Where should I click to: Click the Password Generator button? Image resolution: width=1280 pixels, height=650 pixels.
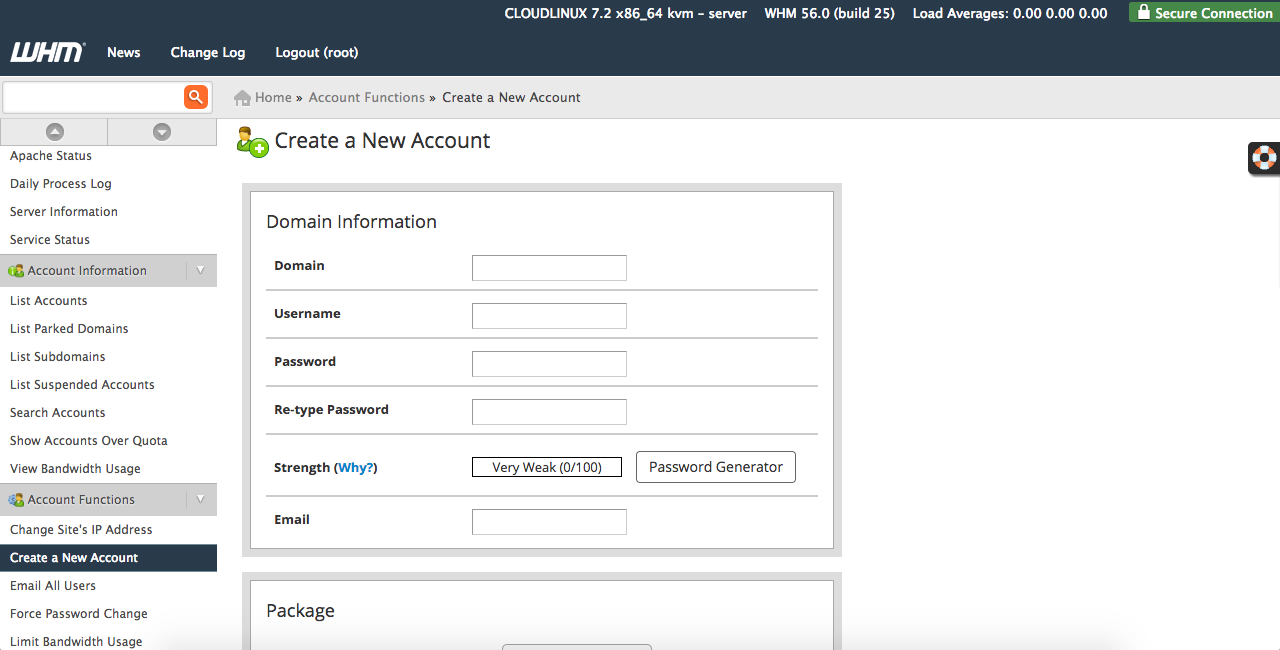click(715, 467)
